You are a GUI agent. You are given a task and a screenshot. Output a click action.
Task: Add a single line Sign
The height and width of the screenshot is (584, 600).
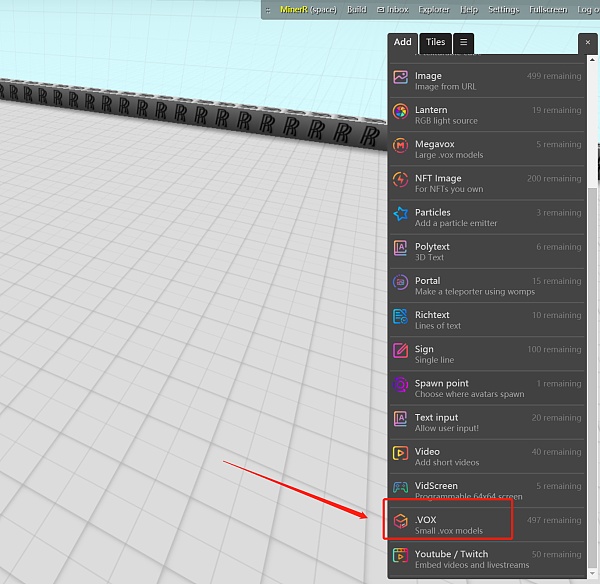pyautogui.click(x=487, y=354)
